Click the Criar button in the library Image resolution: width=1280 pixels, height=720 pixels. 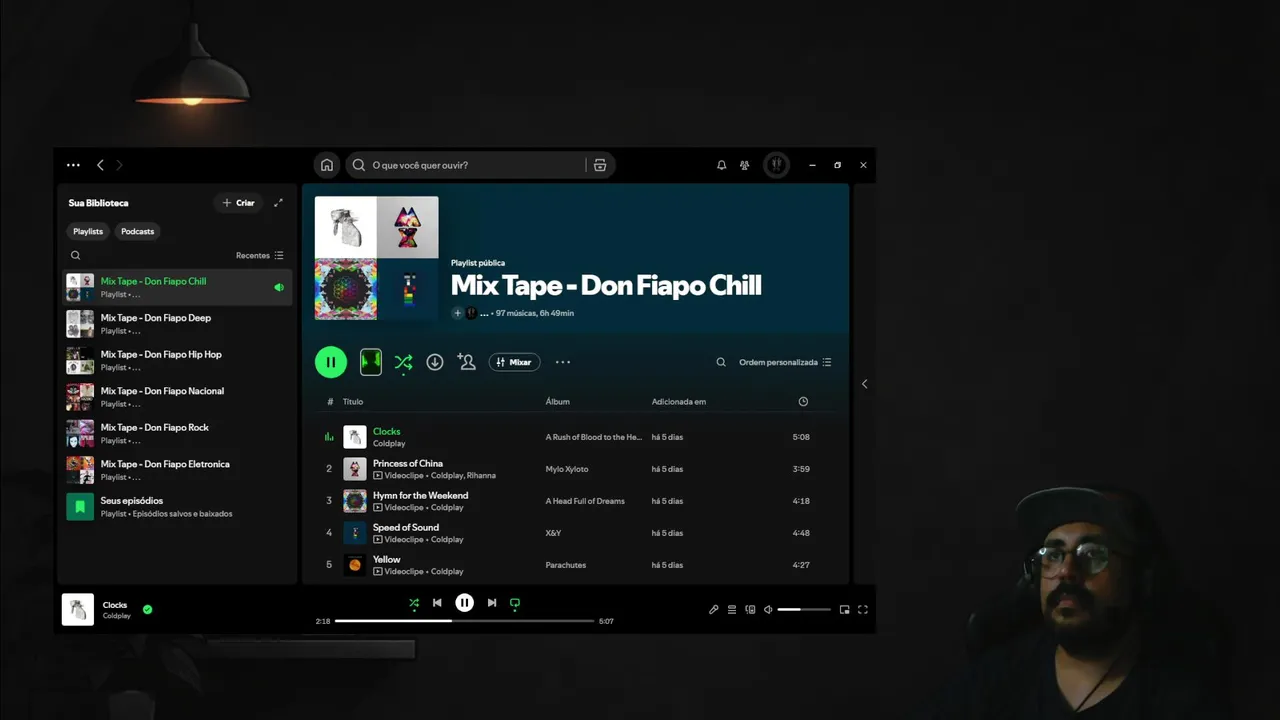[239, 203]
